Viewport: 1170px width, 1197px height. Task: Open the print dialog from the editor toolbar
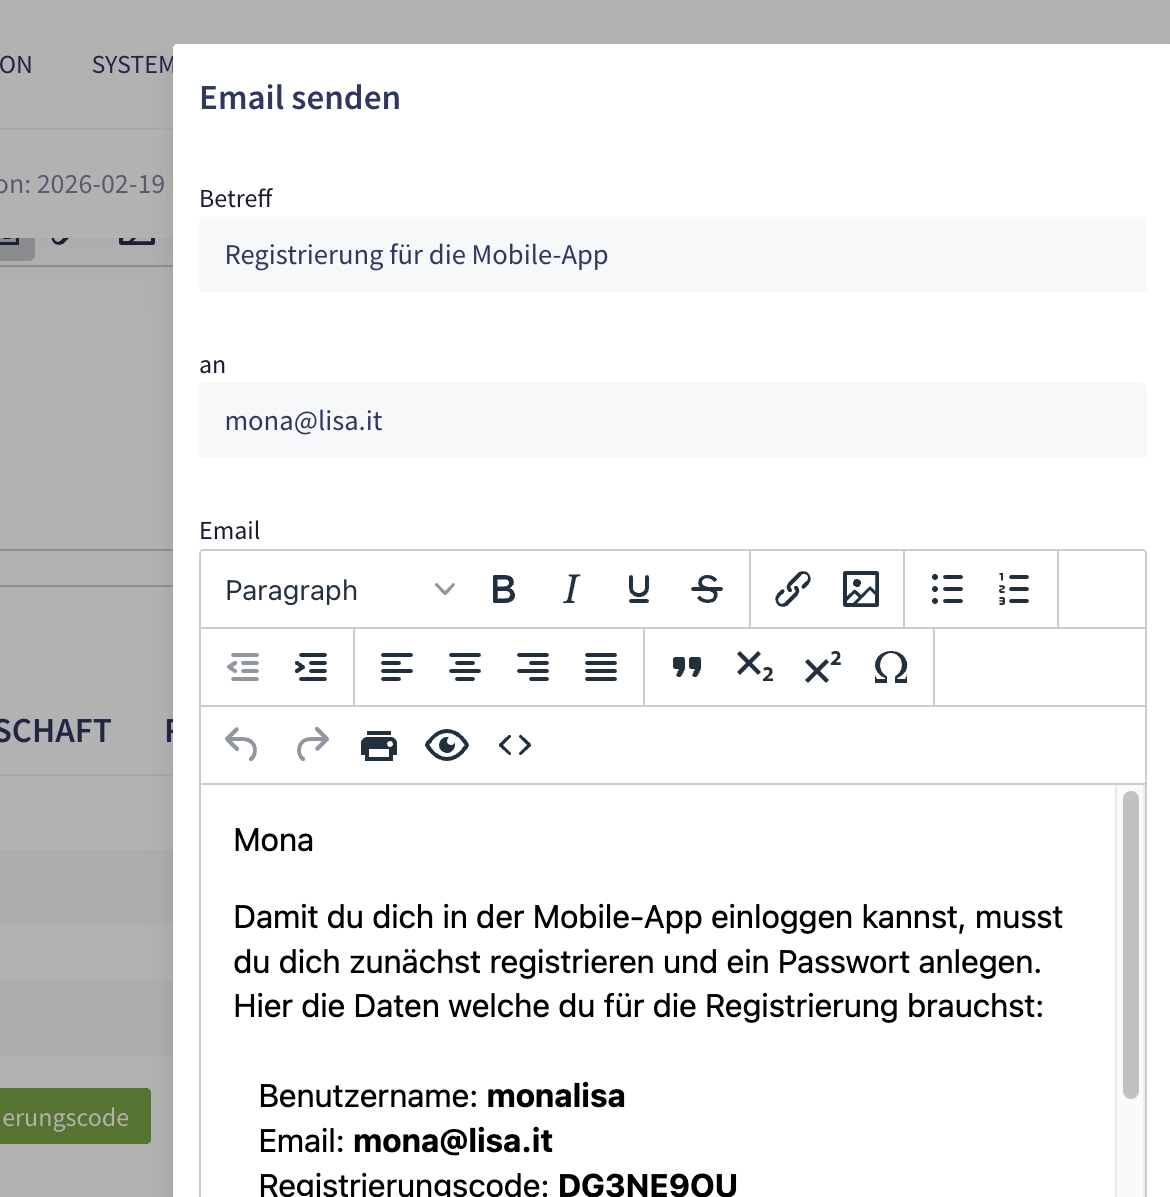pos(379,745)
